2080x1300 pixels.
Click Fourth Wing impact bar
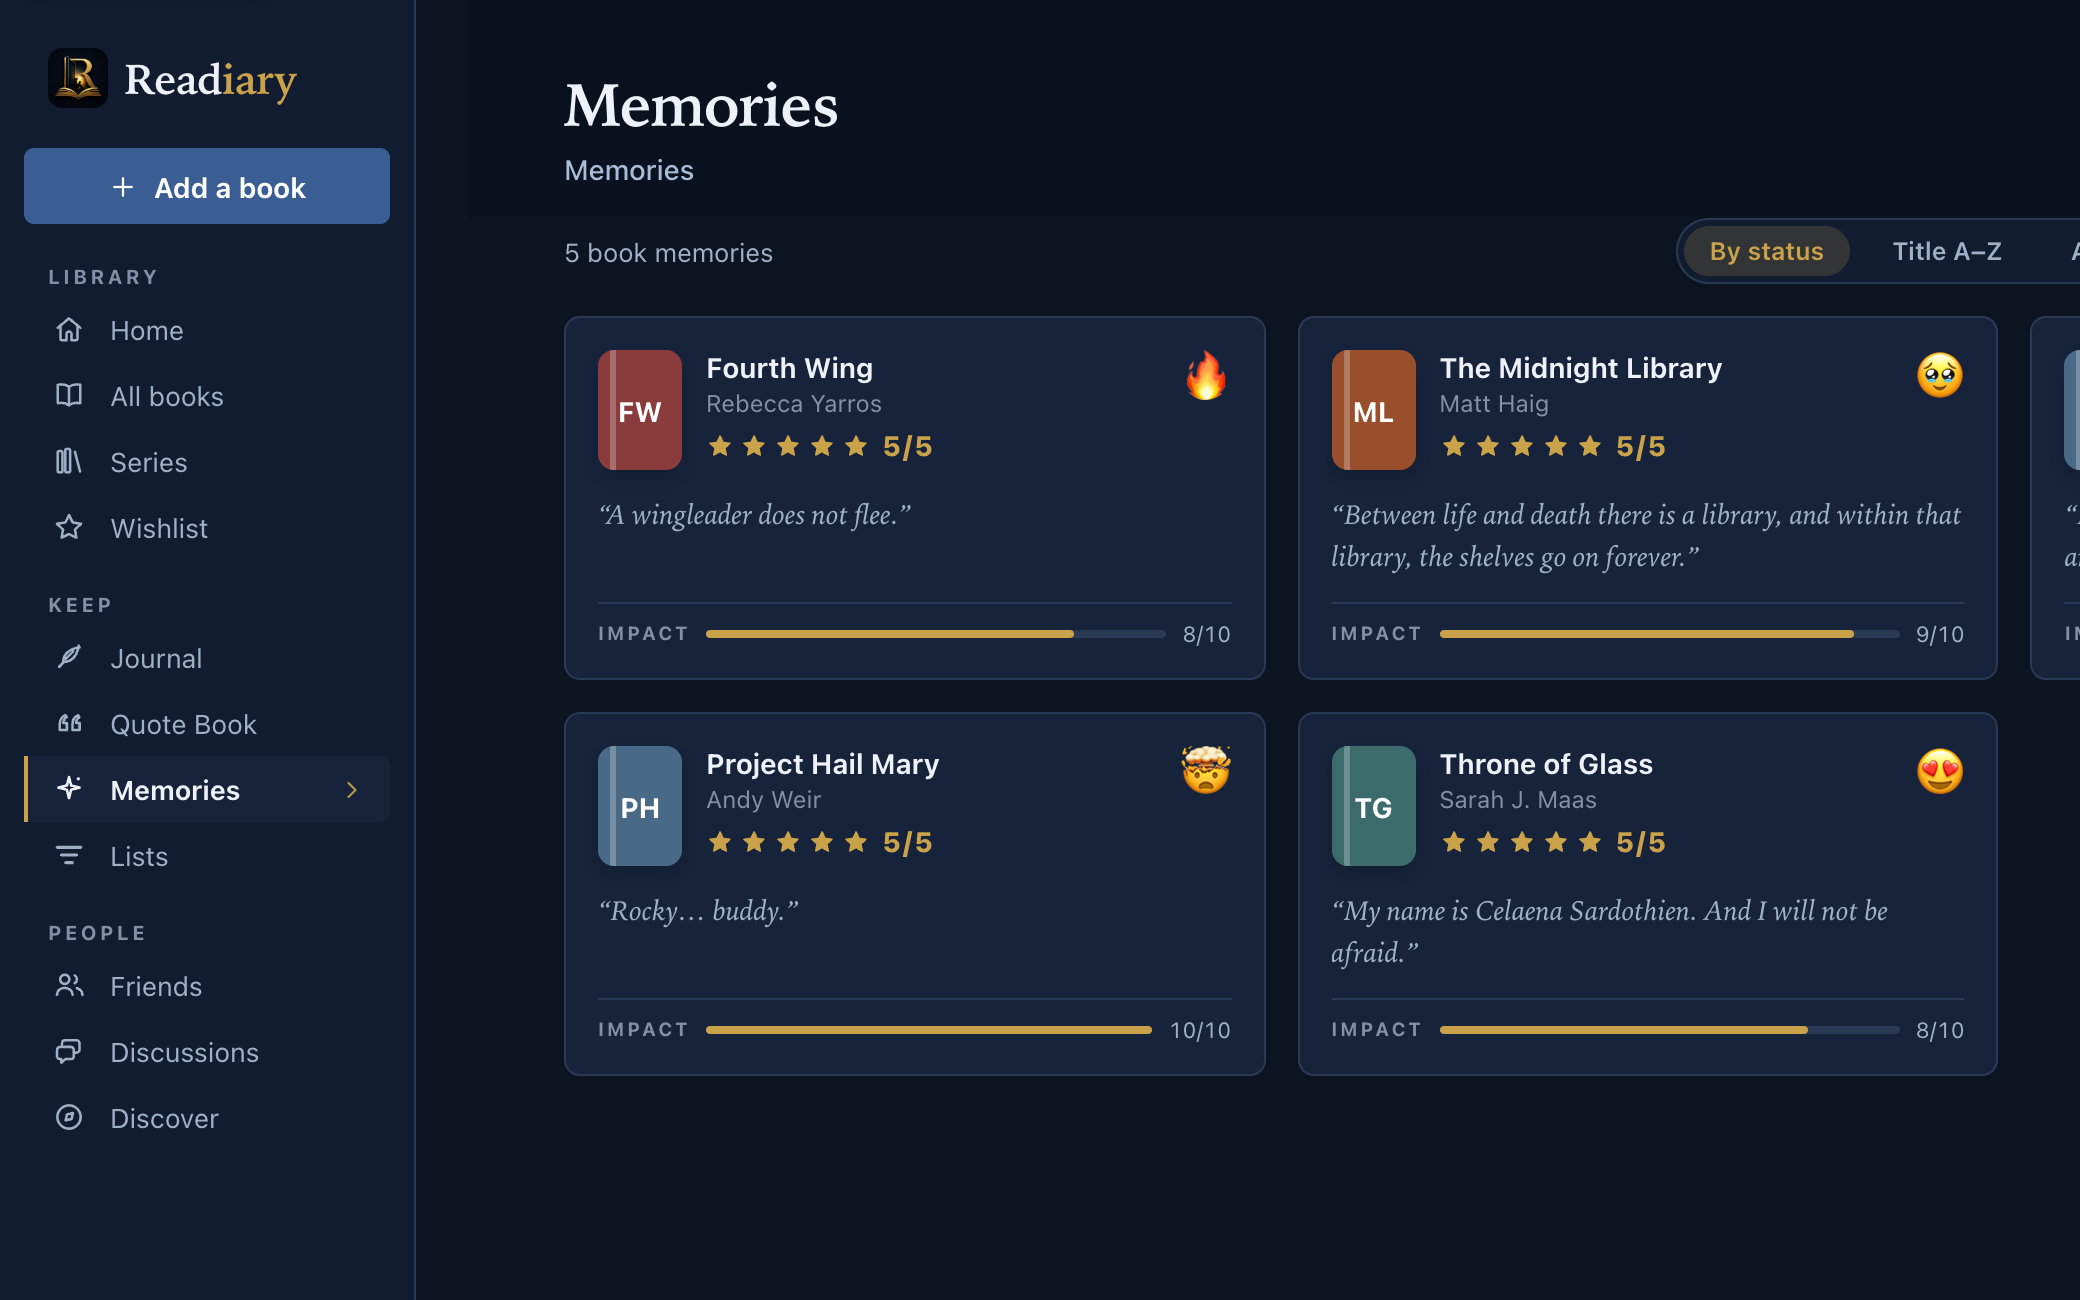click(x=935, y=634)
